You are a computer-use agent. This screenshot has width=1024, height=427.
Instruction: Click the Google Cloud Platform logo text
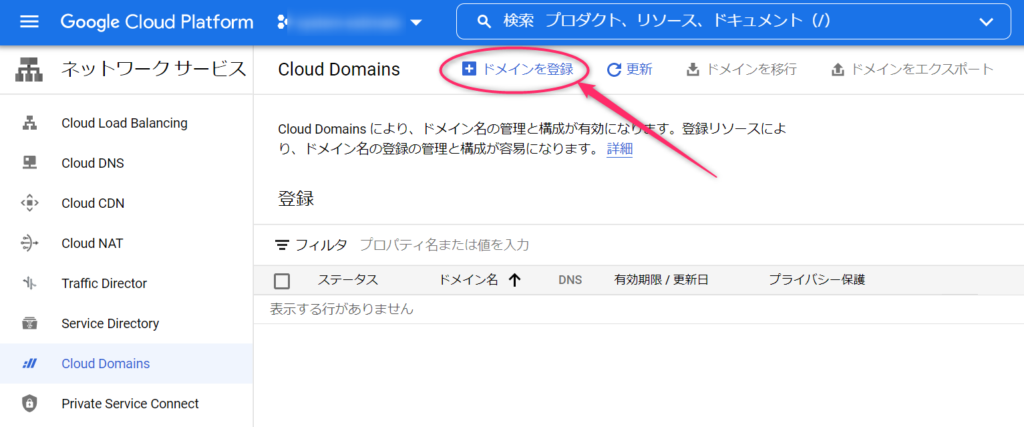pos(157,22)
